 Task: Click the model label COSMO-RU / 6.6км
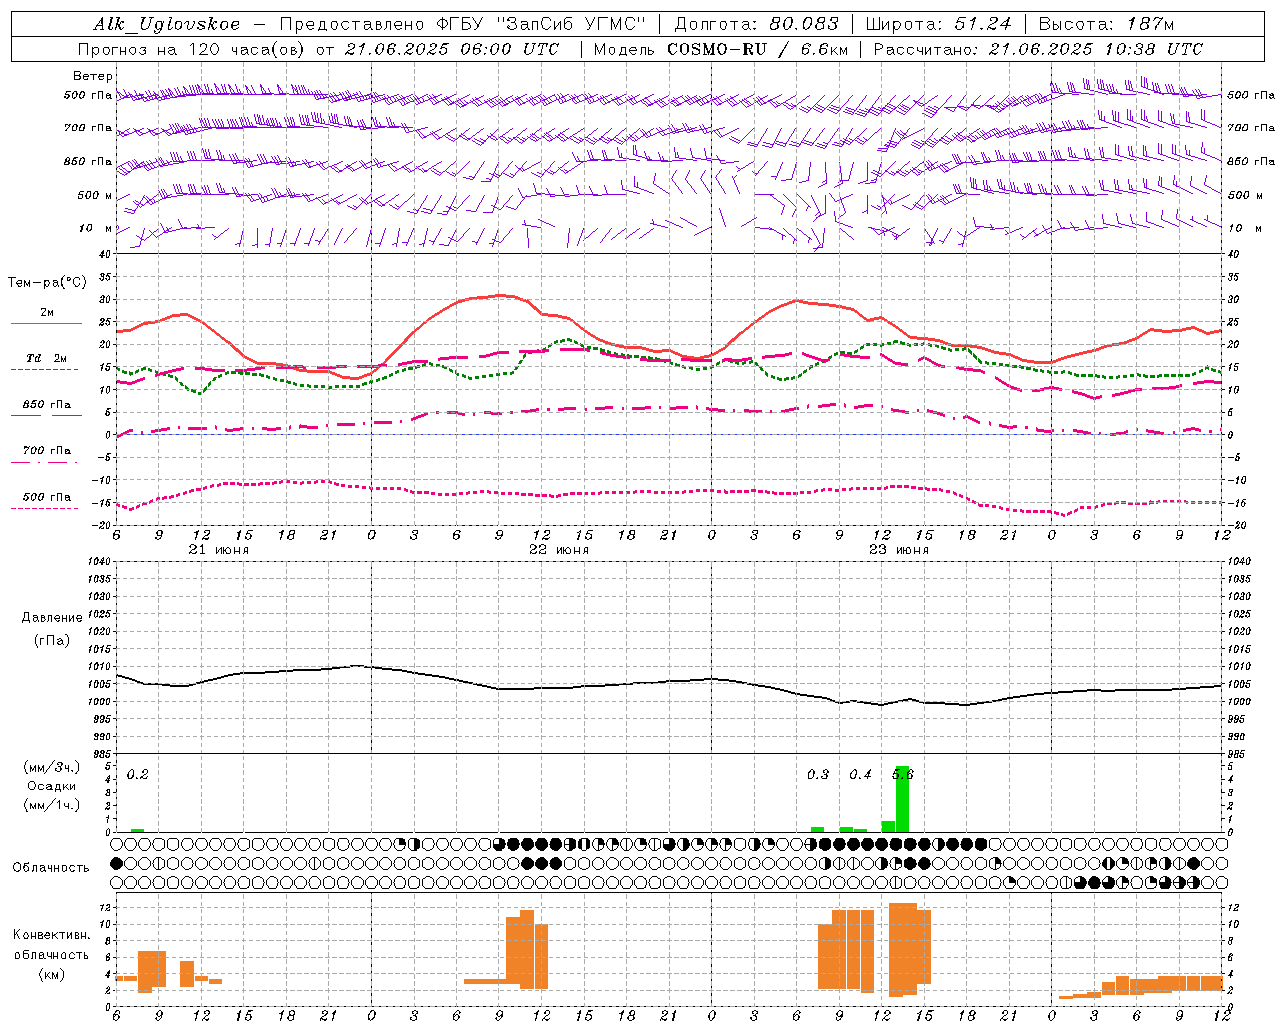point(758,49)
